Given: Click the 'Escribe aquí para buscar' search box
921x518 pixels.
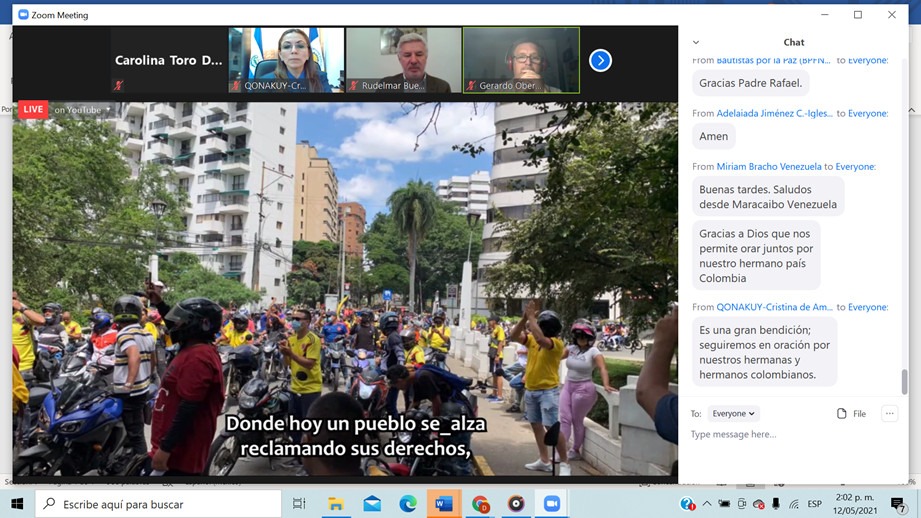Looking at the screenshot, I should pyautogui.click(x=159, y=504).
